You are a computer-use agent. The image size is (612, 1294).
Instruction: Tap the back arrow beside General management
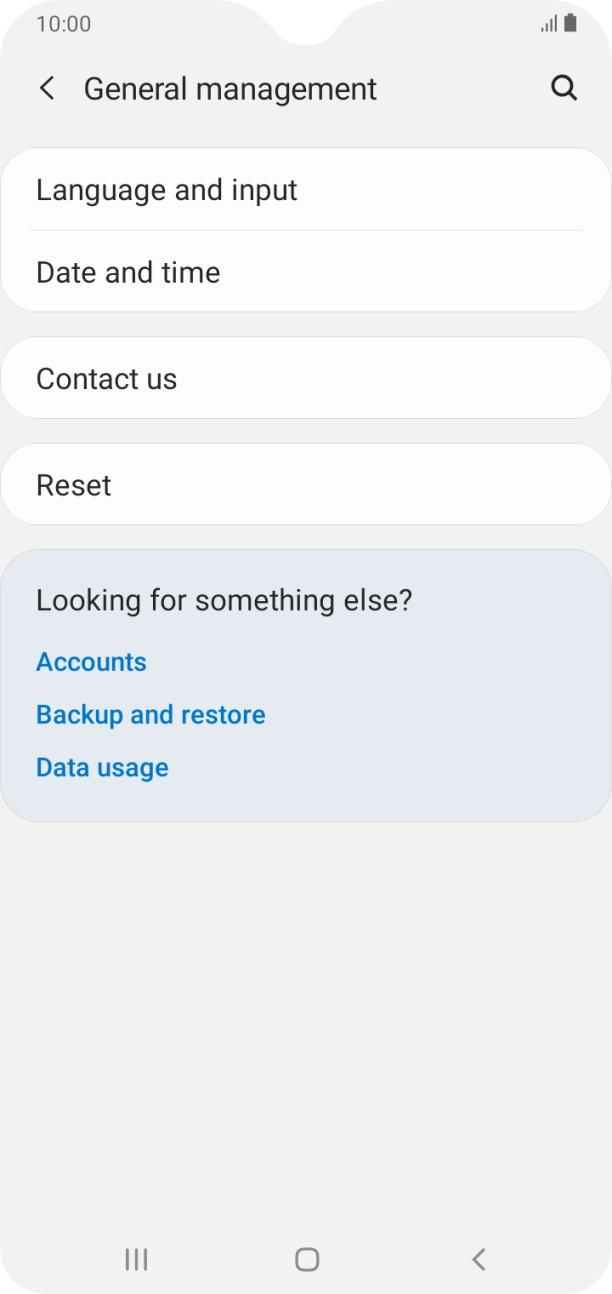pos(47,88)
